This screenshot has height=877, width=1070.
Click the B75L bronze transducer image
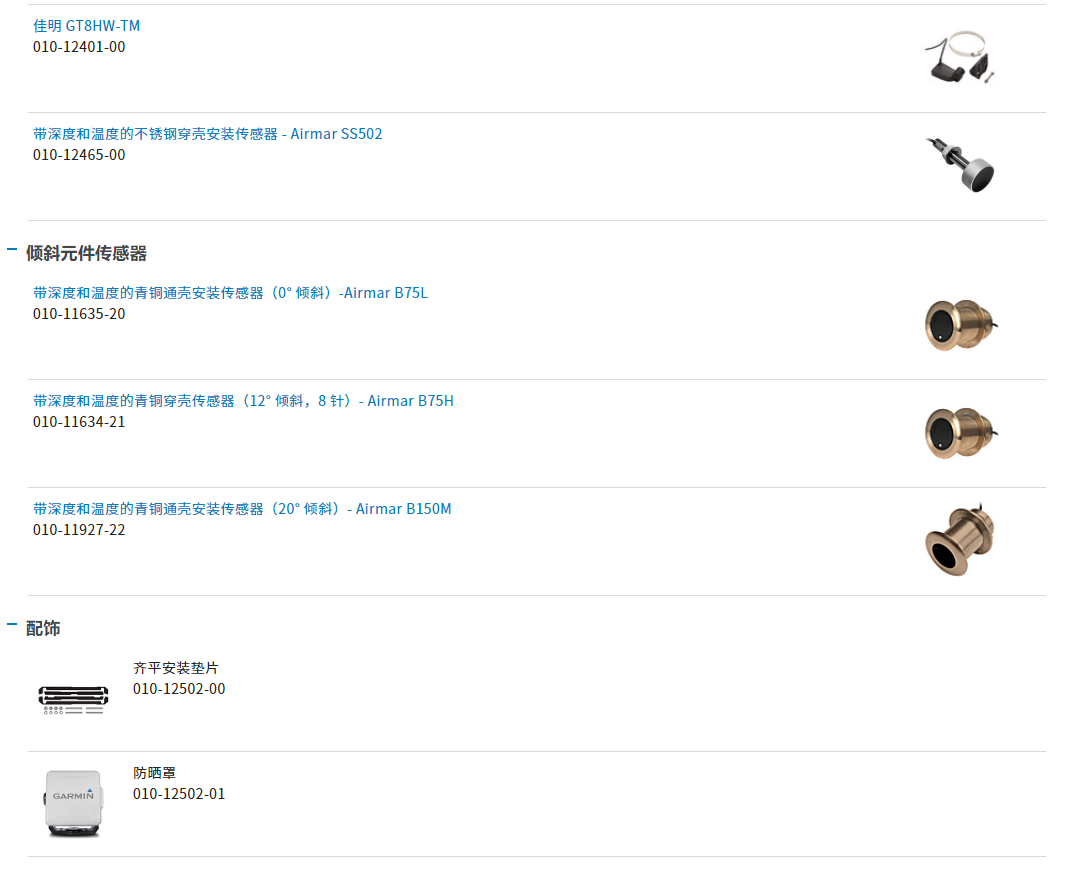point(961,325)
